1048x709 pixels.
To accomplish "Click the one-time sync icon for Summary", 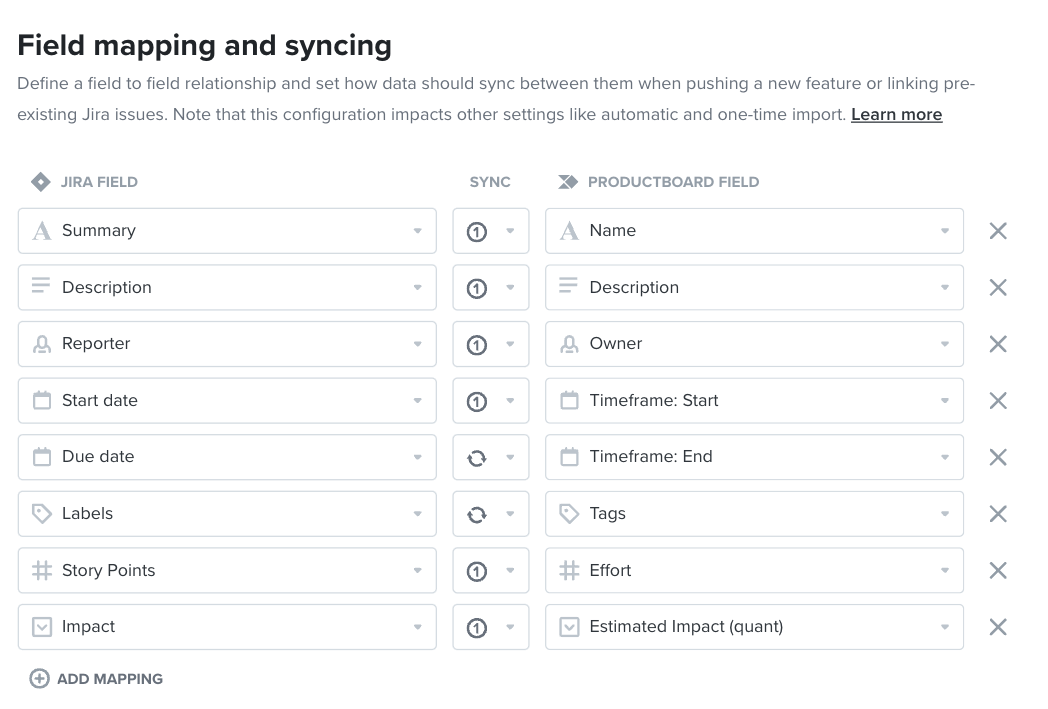I will point(477,232).
